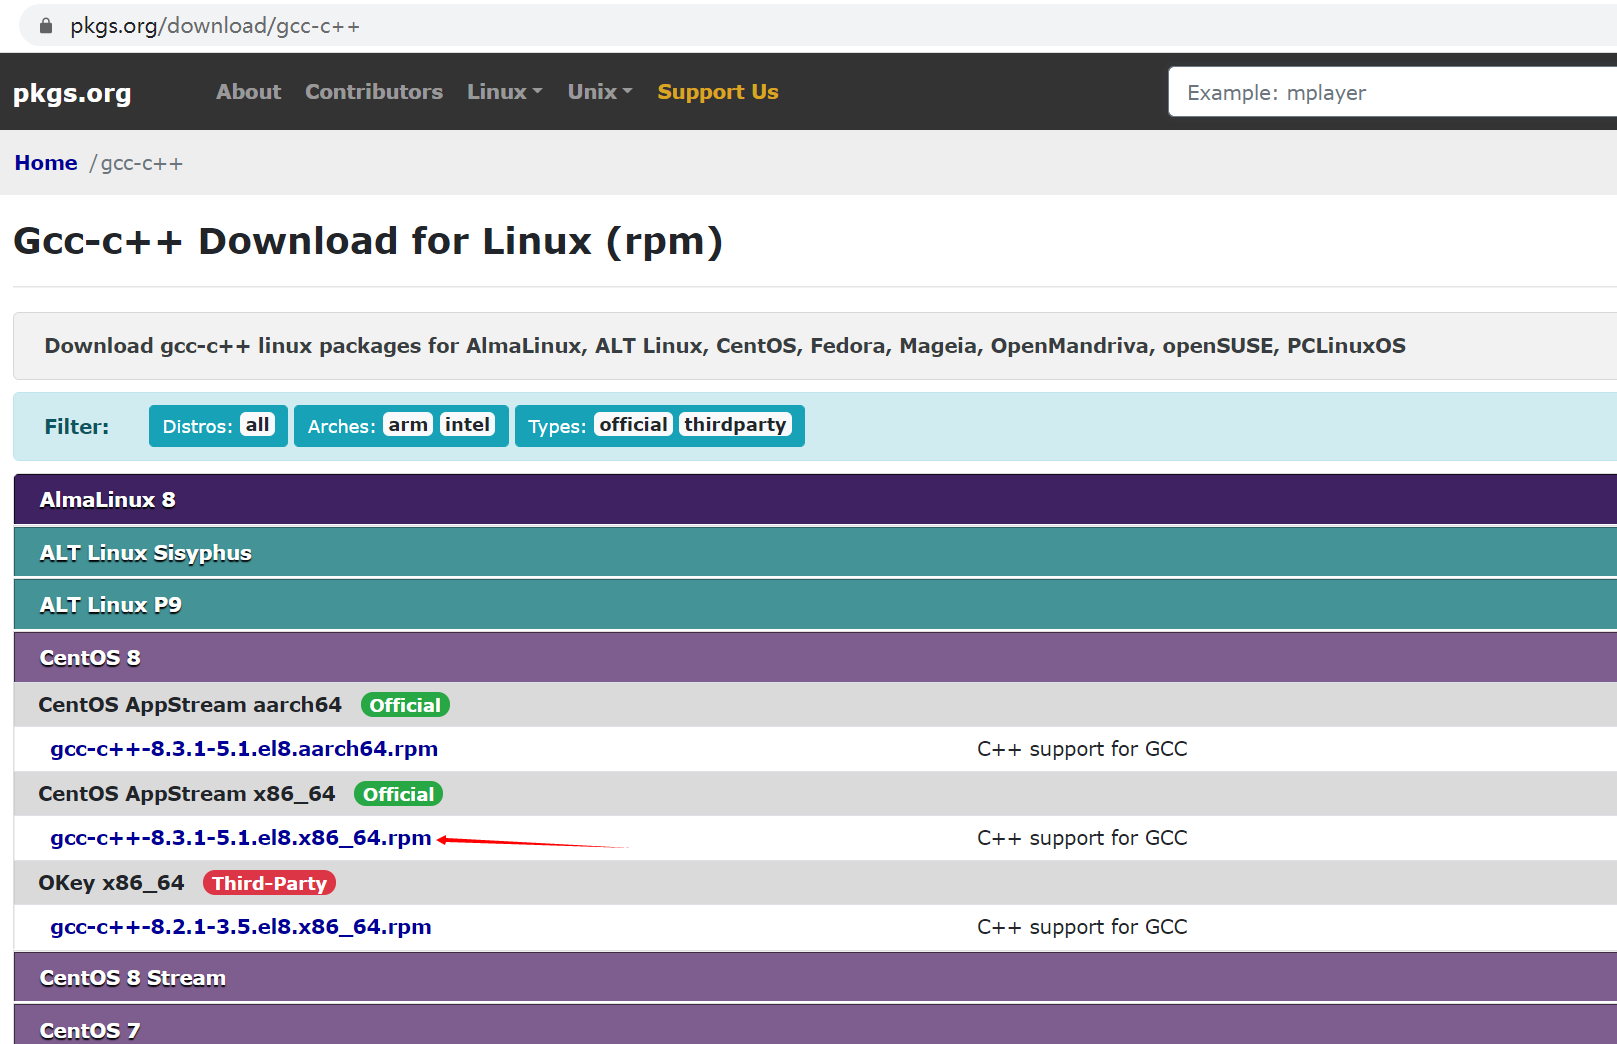The height and width of the screenshot is (1044, 1617).
Task: Click the Third-Party badge for OKey
Action: 269,883
